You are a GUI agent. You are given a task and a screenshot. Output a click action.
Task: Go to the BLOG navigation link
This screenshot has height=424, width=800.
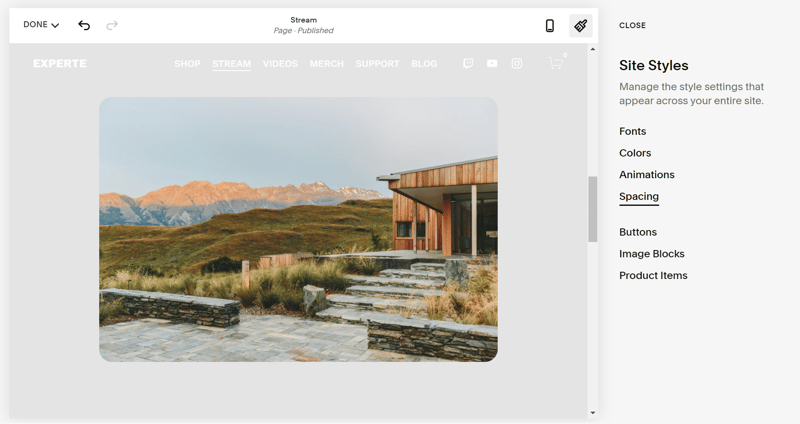tap(424, 64)
